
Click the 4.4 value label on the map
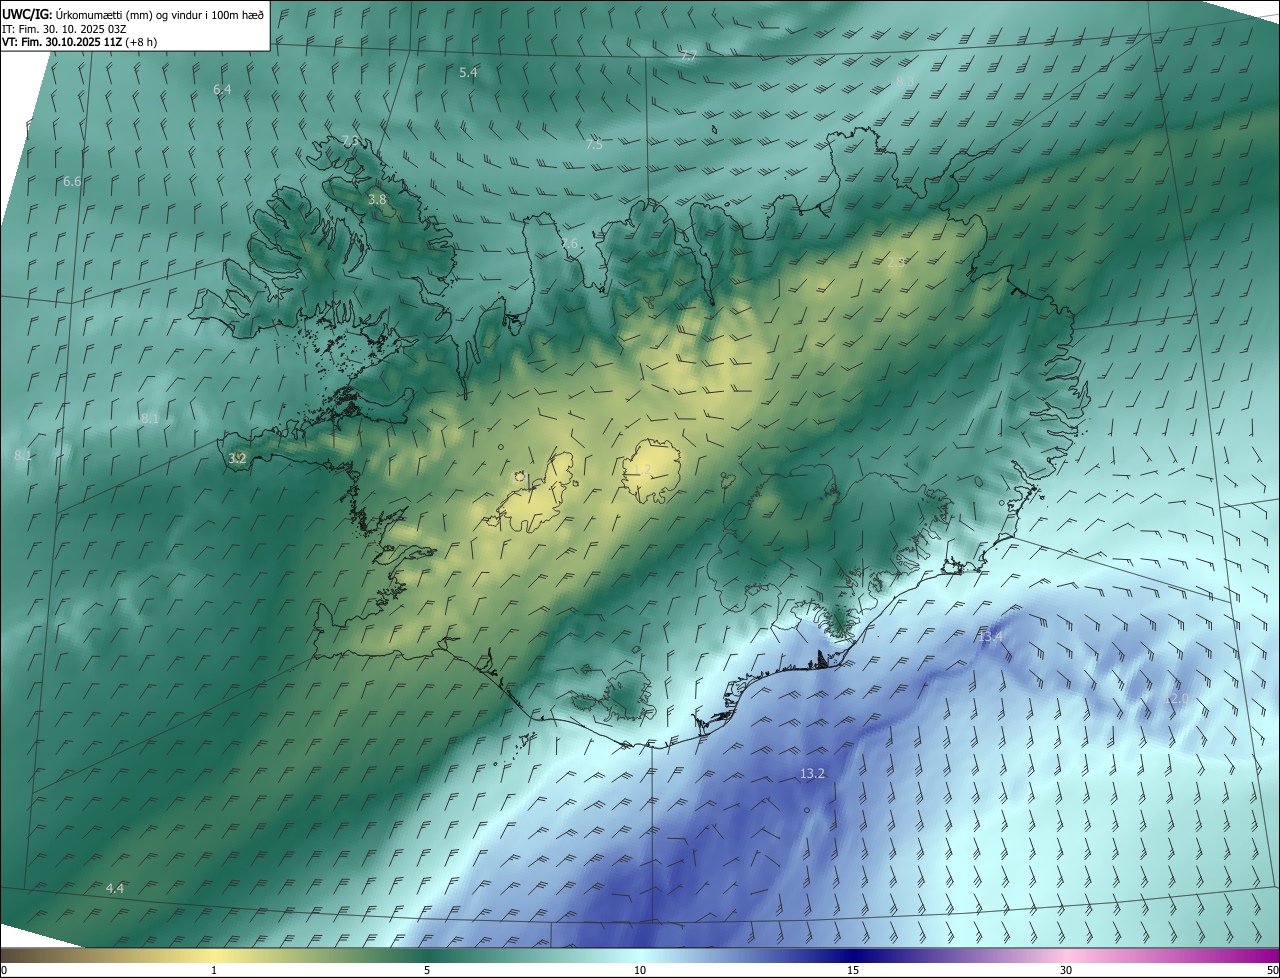(x=115, y=888)
